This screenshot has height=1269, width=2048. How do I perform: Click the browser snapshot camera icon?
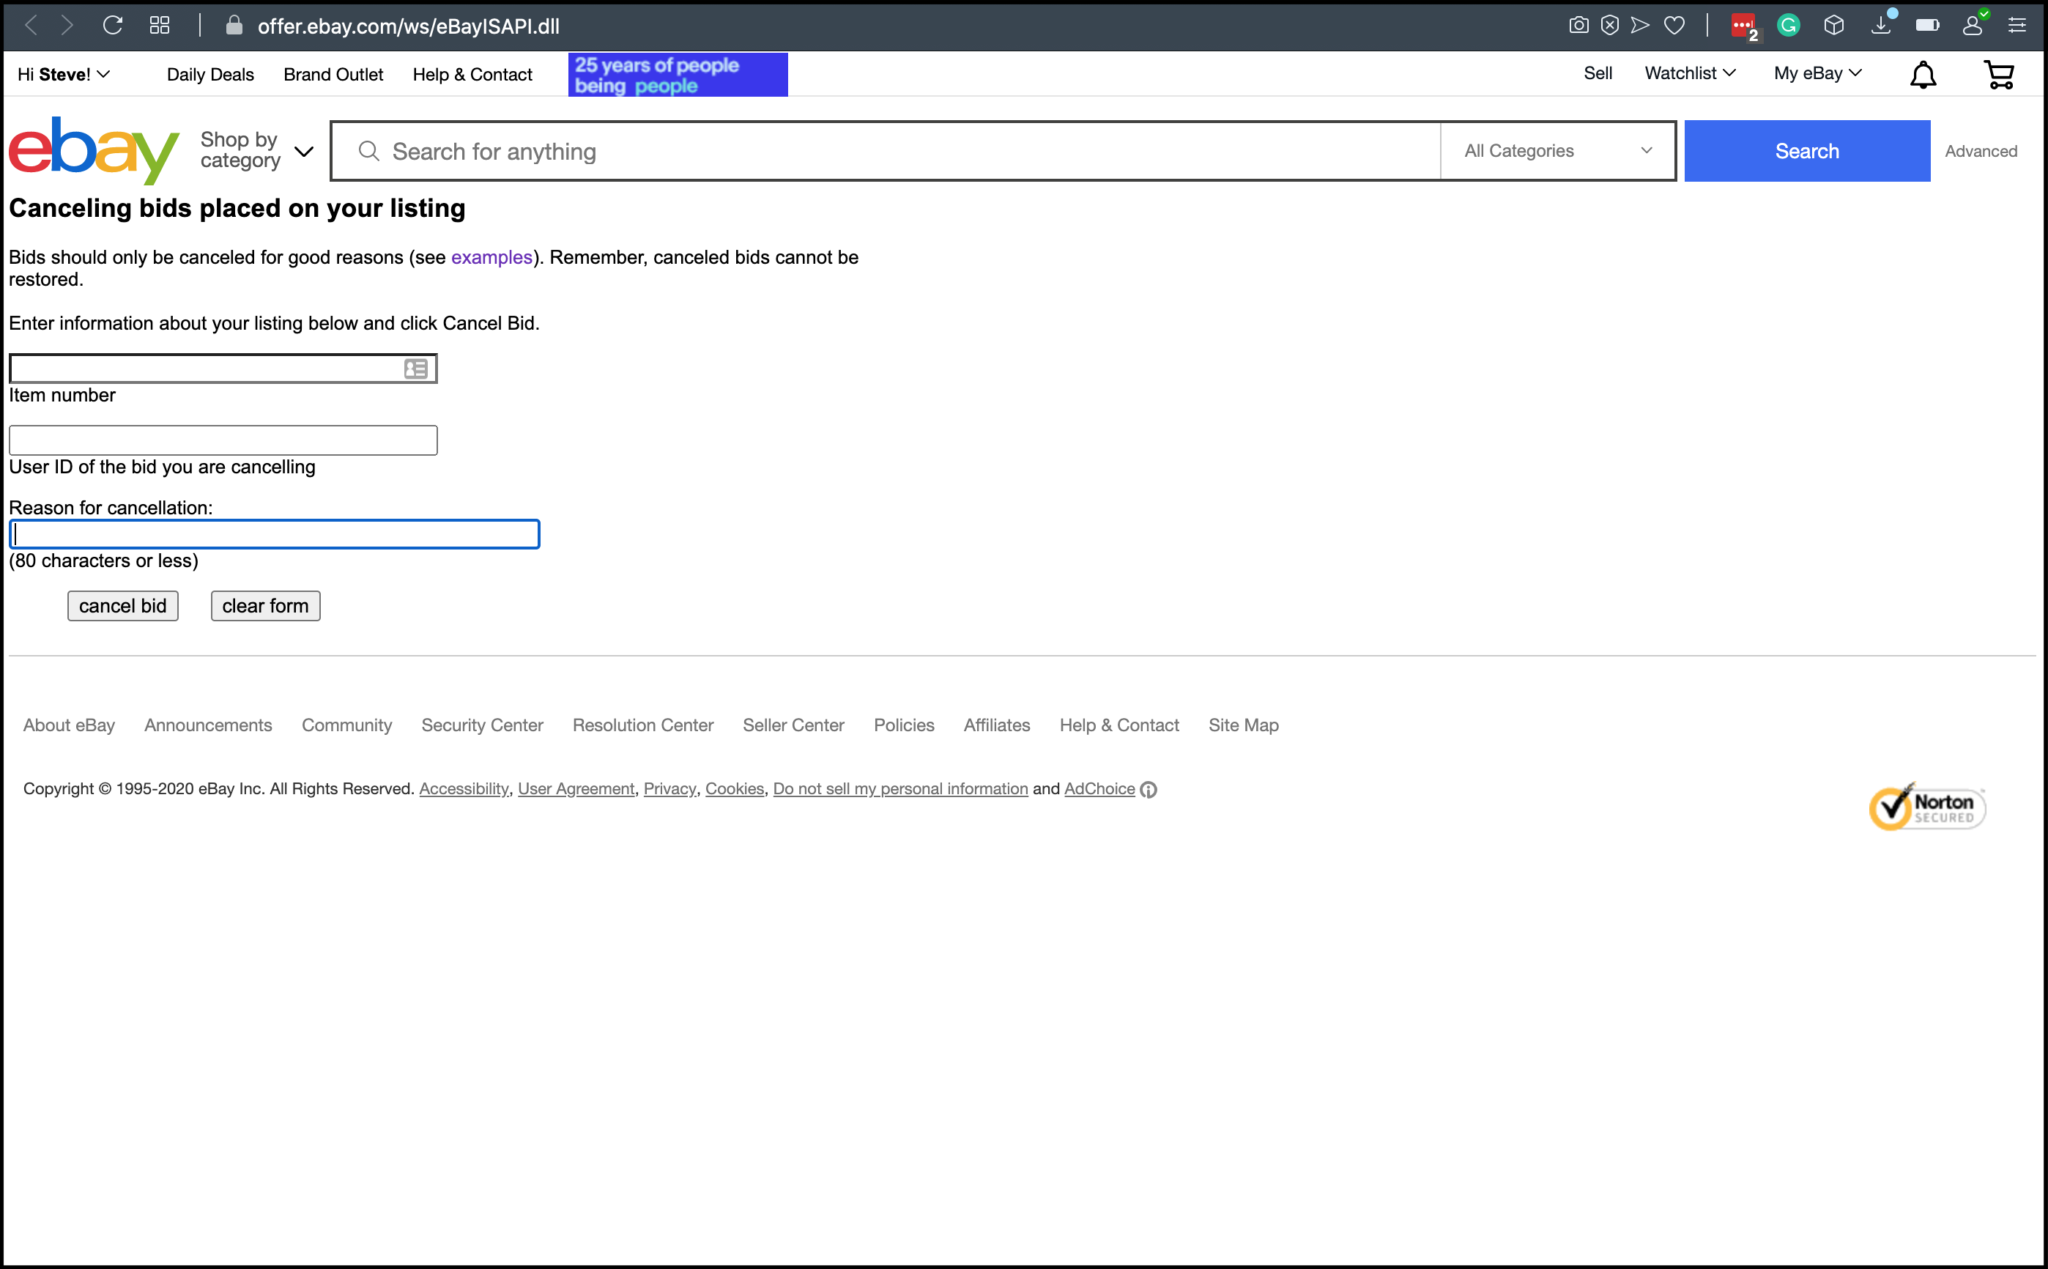point(1578,26)
